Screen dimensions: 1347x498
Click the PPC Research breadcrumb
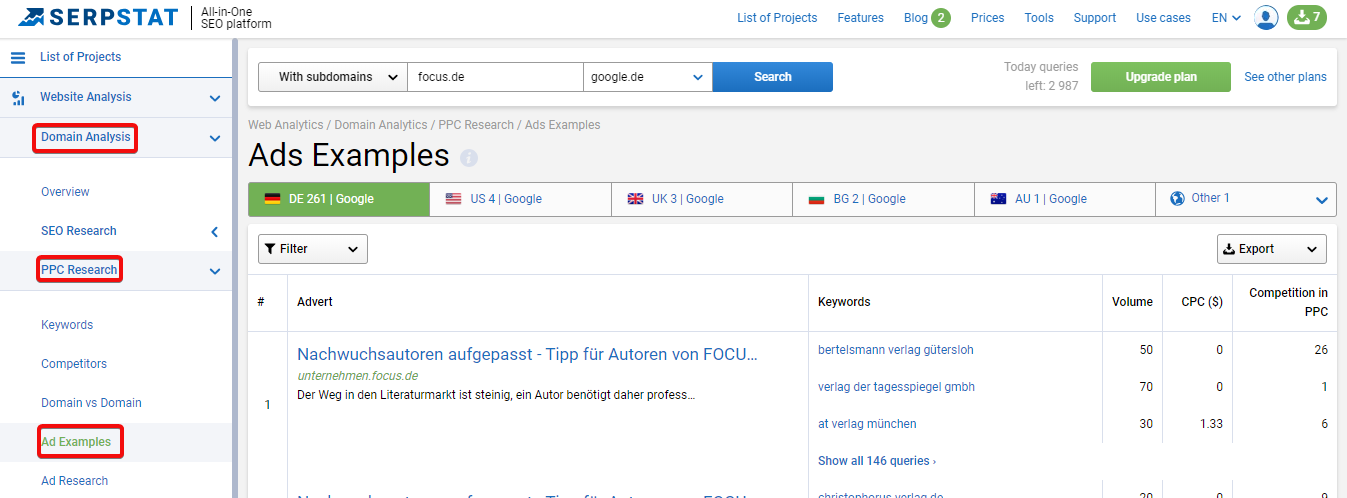click(x=476, y=125)
